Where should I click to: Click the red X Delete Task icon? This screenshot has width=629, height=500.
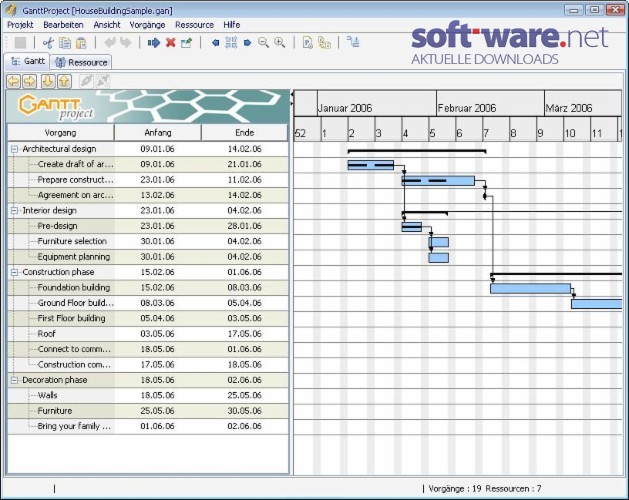click(x=170, y=43)
